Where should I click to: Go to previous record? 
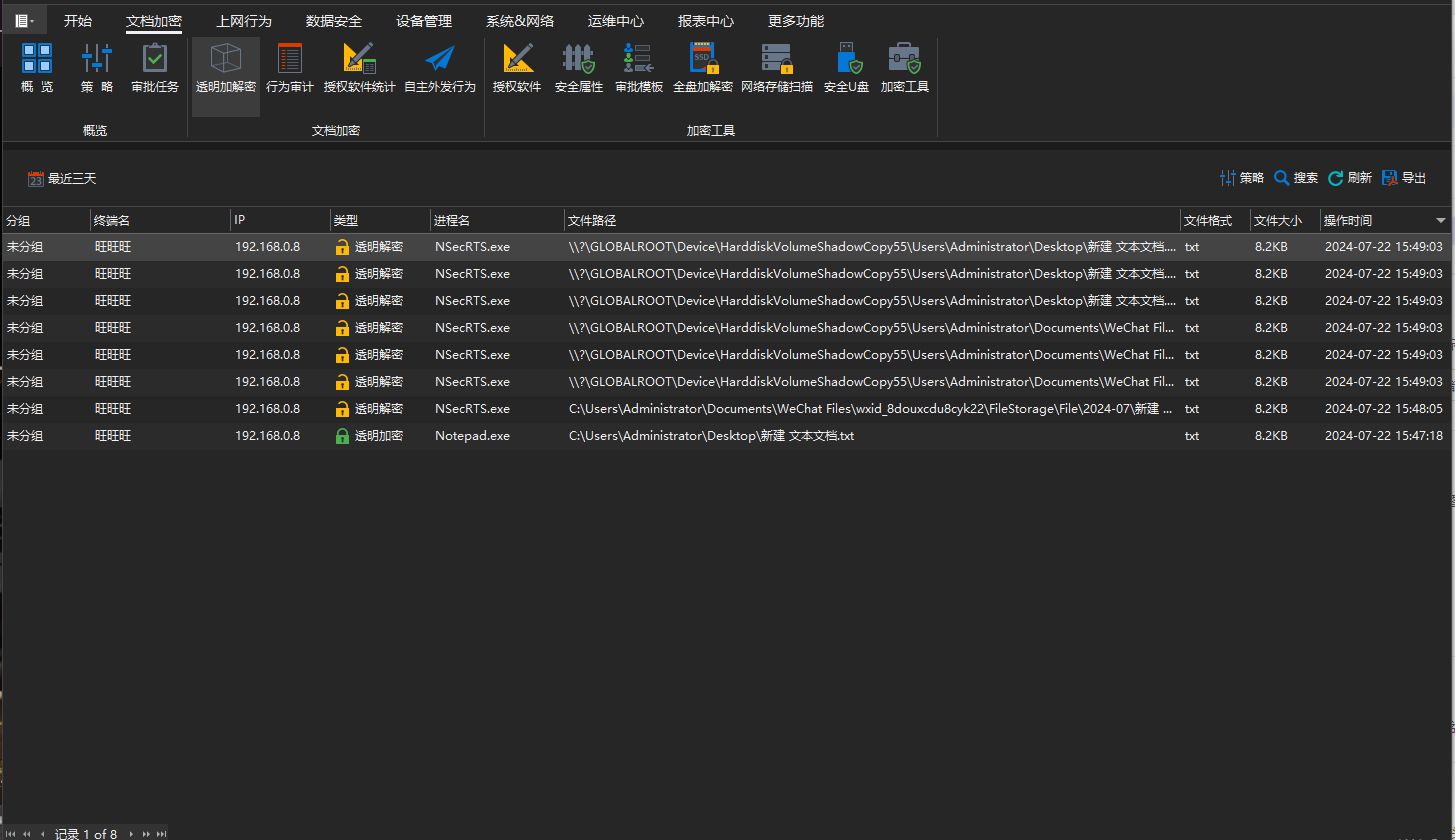coord(42,834)
